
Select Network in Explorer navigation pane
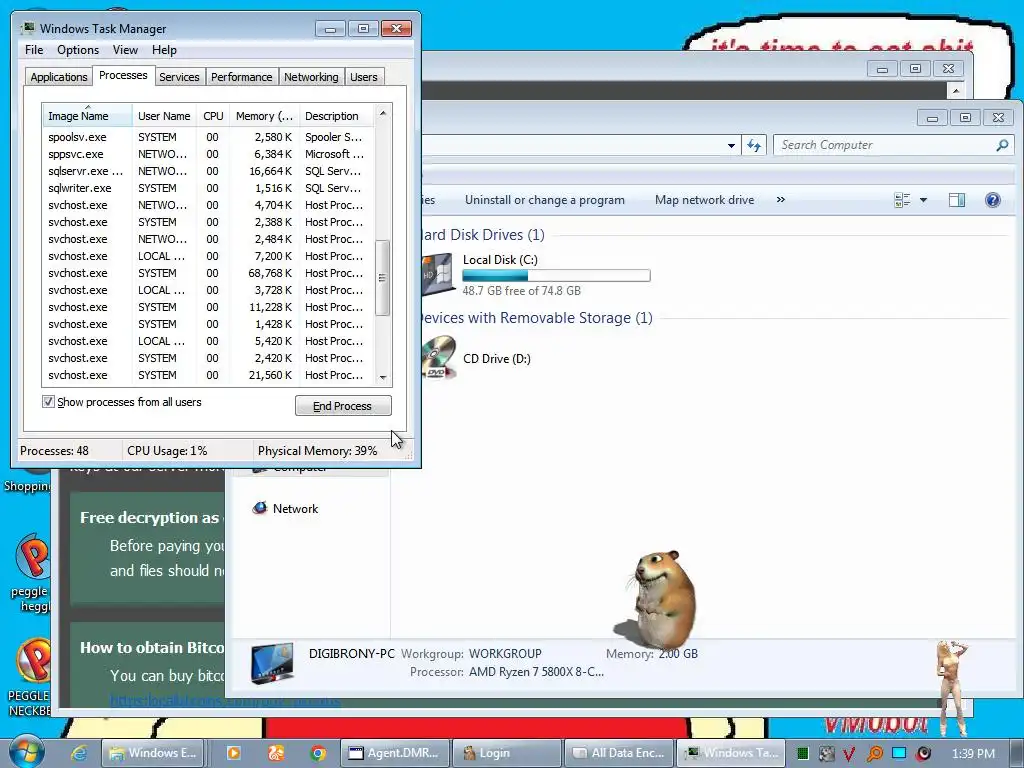click(285, 508)
